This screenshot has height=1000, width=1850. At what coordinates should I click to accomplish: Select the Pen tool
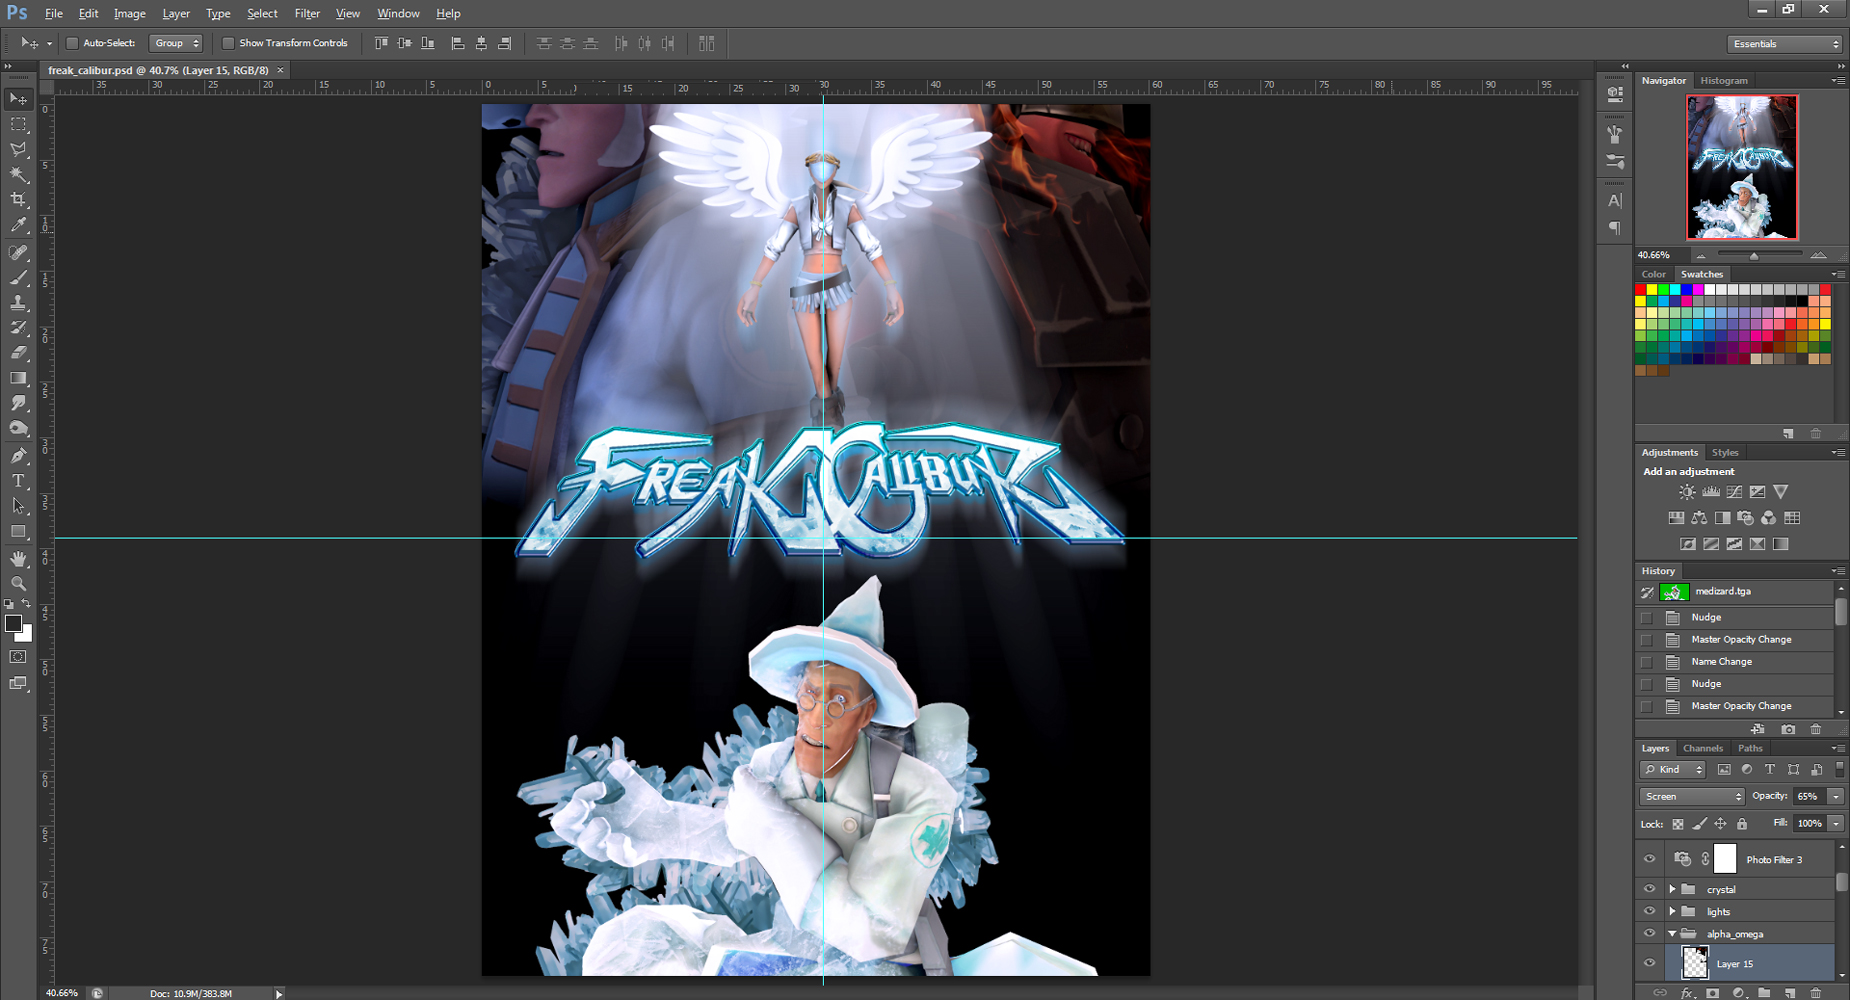(x=19, y=456)
